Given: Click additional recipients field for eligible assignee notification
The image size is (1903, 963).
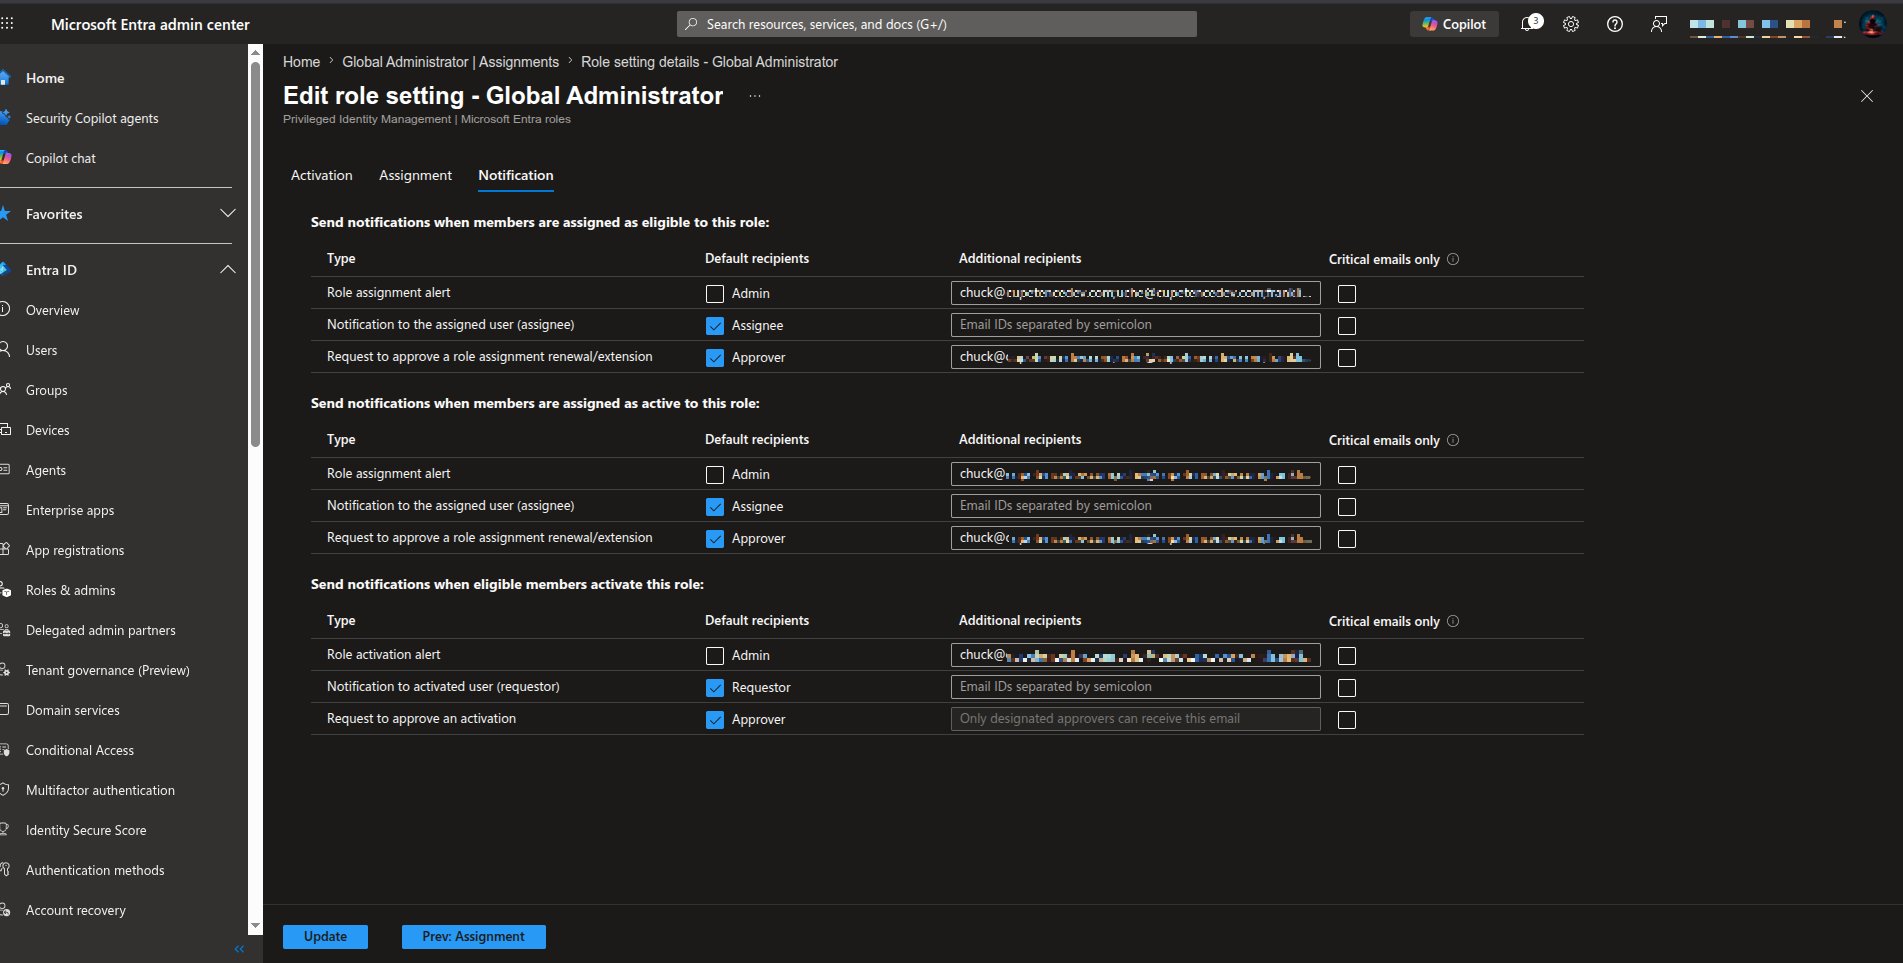Looking at the screenshot, I should 1135,325.
